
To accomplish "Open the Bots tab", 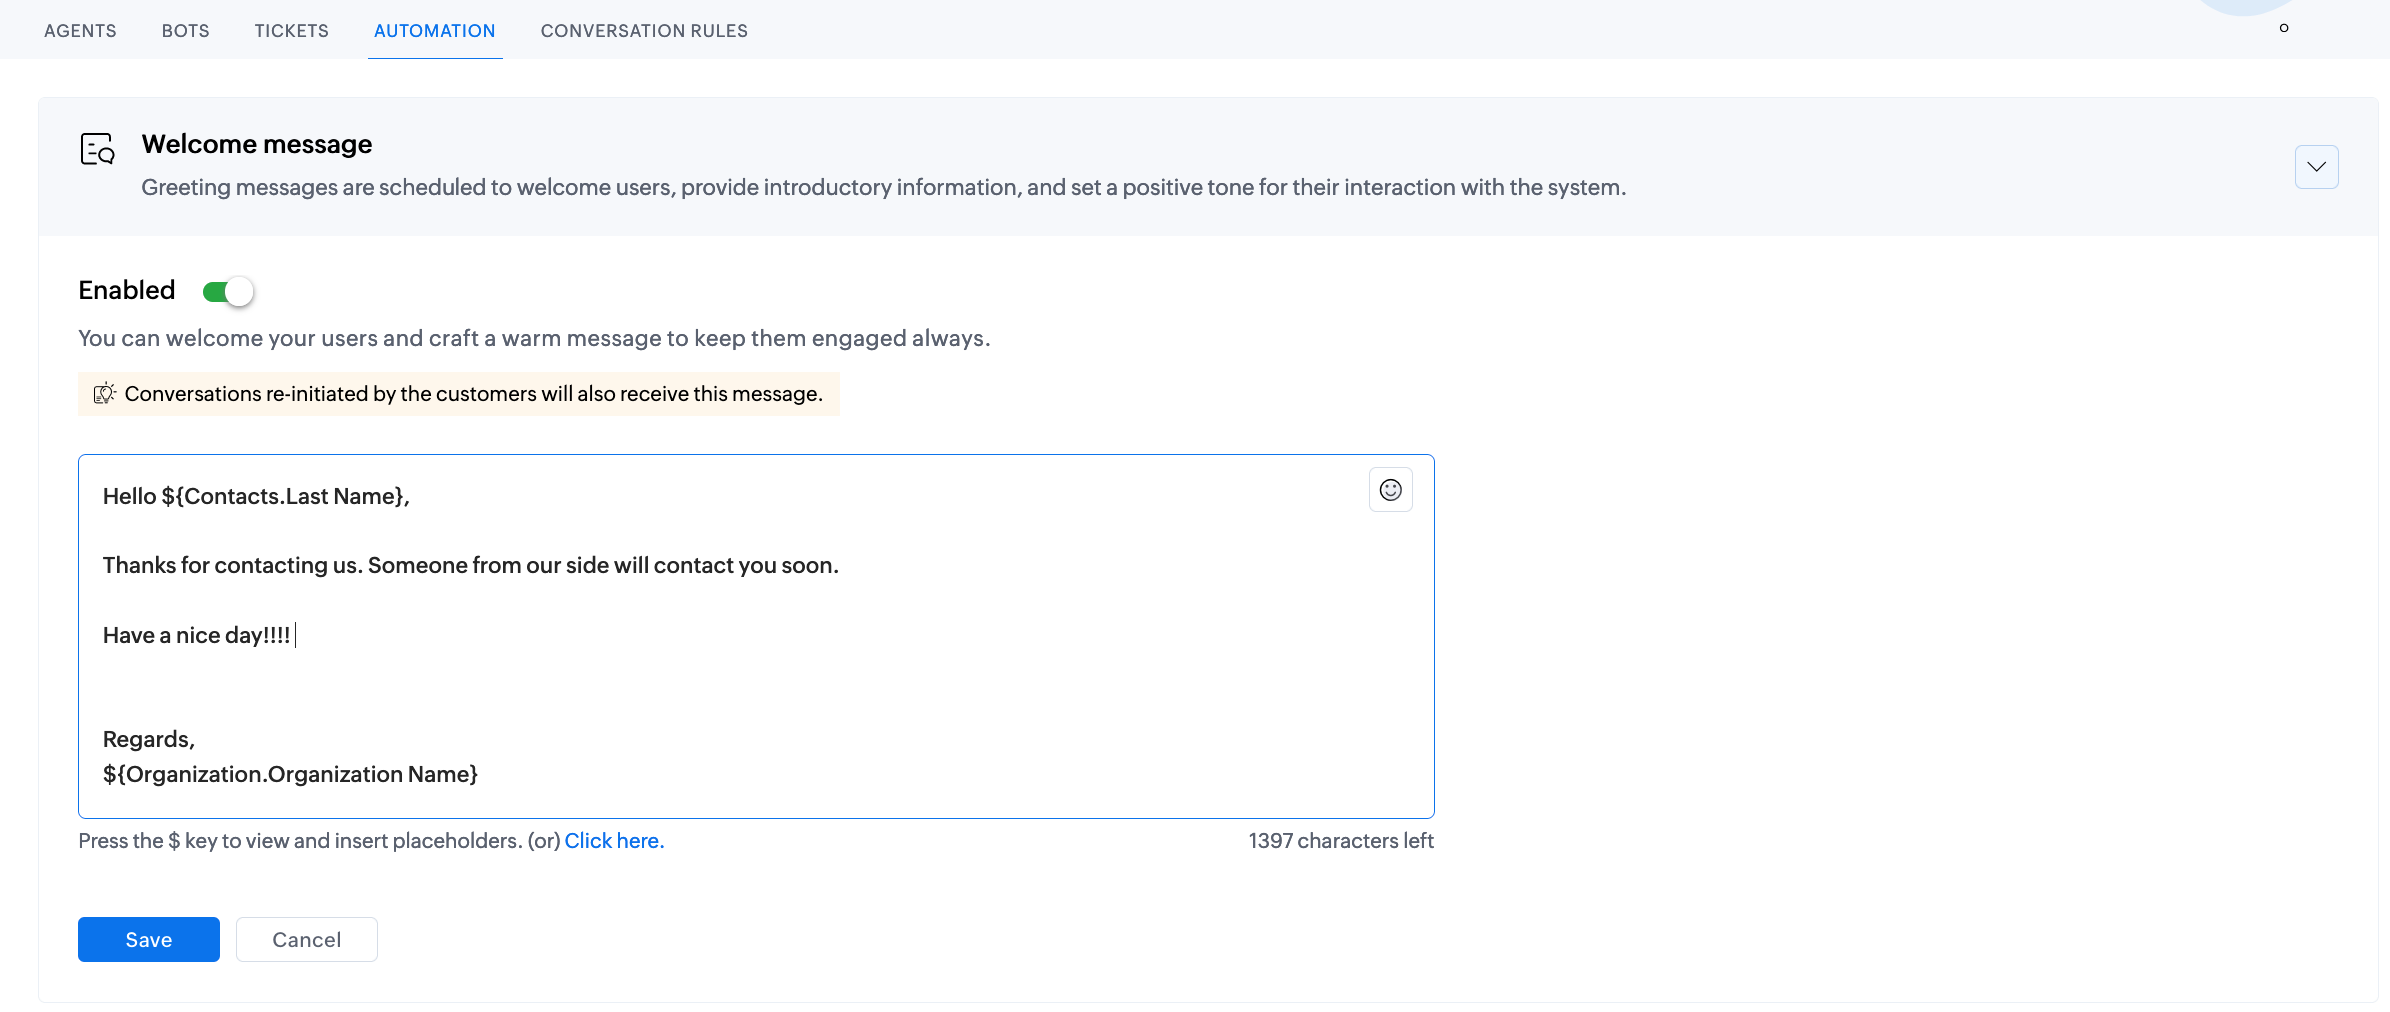I will [x=186, y=31].
